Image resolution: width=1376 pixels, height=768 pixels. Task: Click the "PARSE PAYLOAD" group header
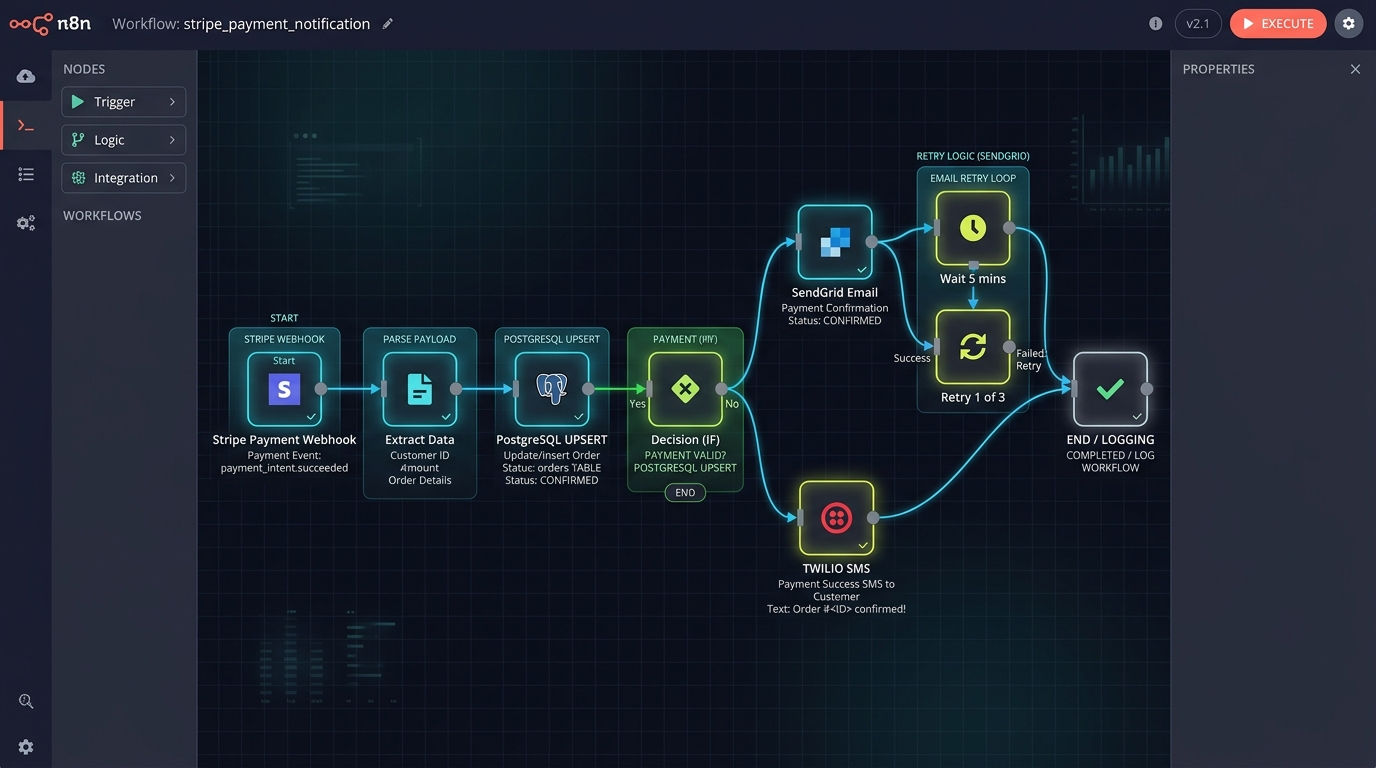pos(420,339)
